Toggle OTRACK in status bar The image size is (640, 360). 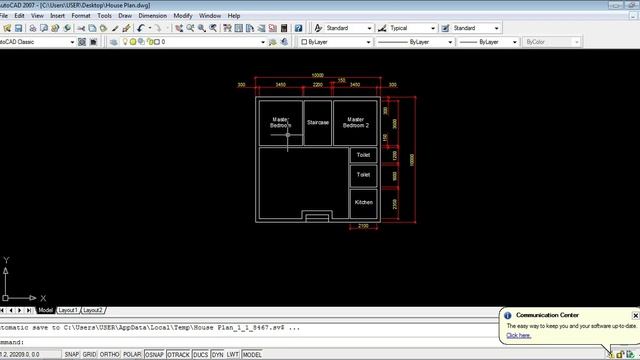tap(178, 355)
